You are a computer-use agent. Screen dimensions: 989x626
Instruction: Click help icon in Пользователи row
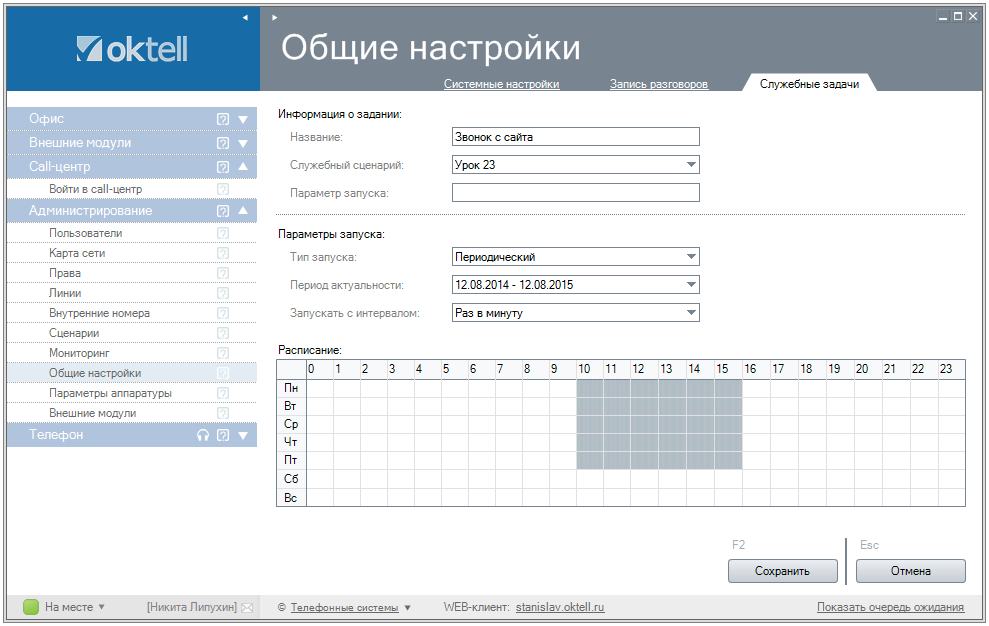[223, 233]
